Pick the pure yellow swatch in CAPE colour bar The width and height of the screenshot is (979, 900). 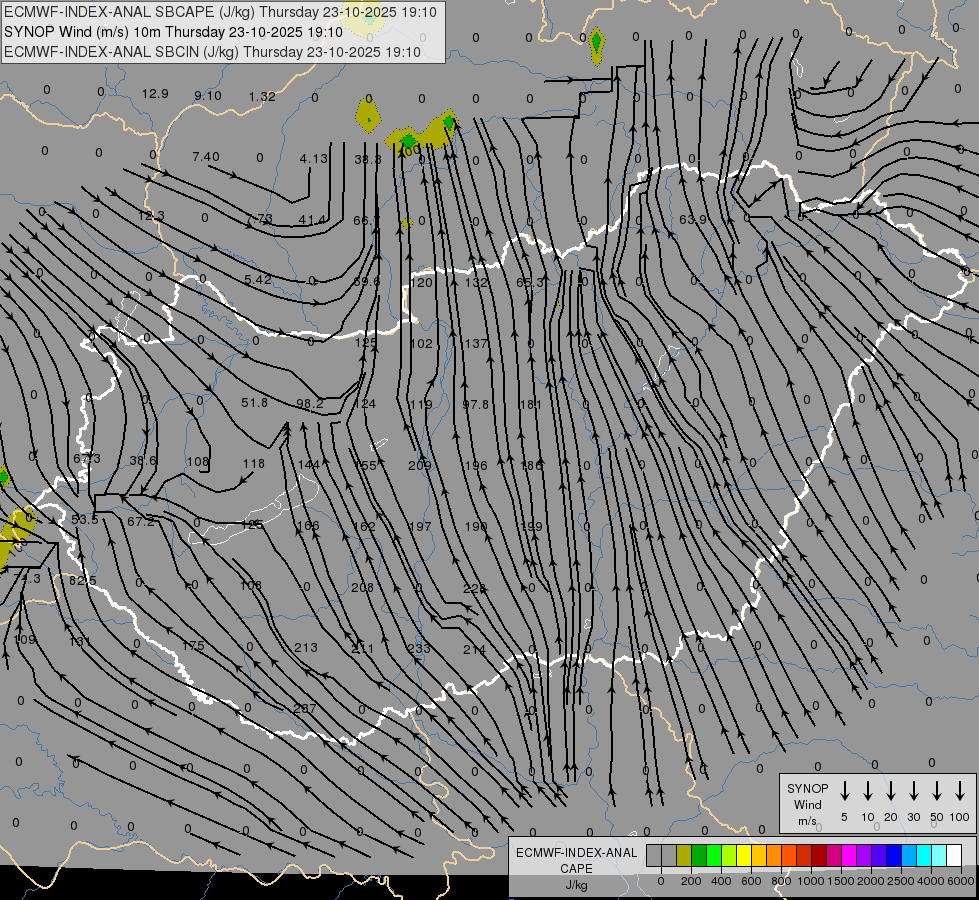point(744,855)
